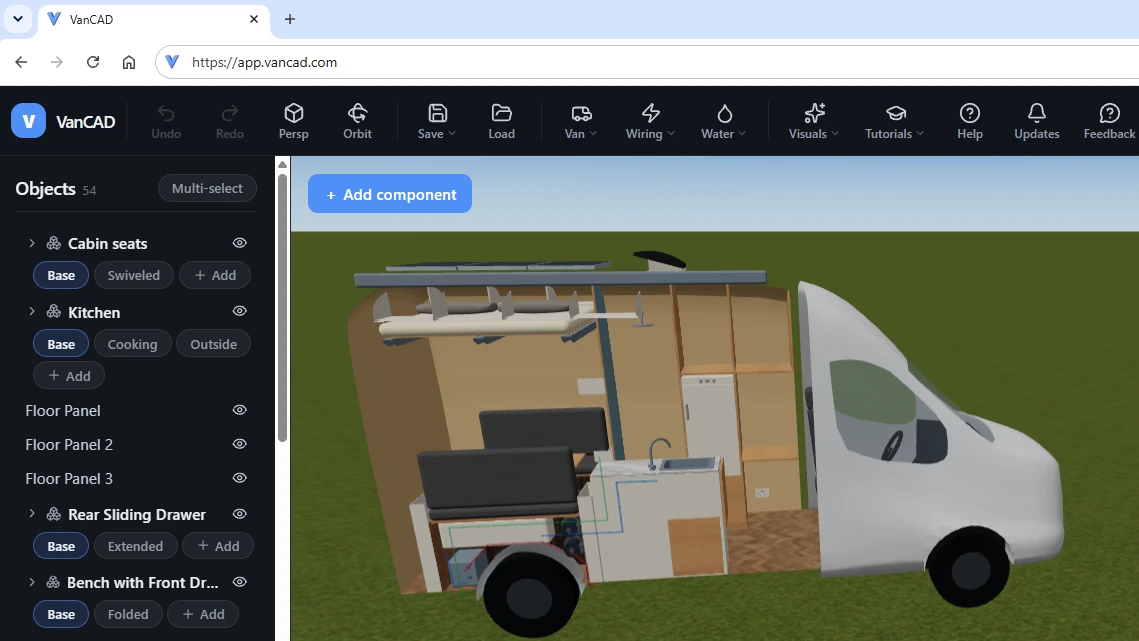Hide the Kitchen group
The width and height of the screenshot is (1139, 641).
240,311
